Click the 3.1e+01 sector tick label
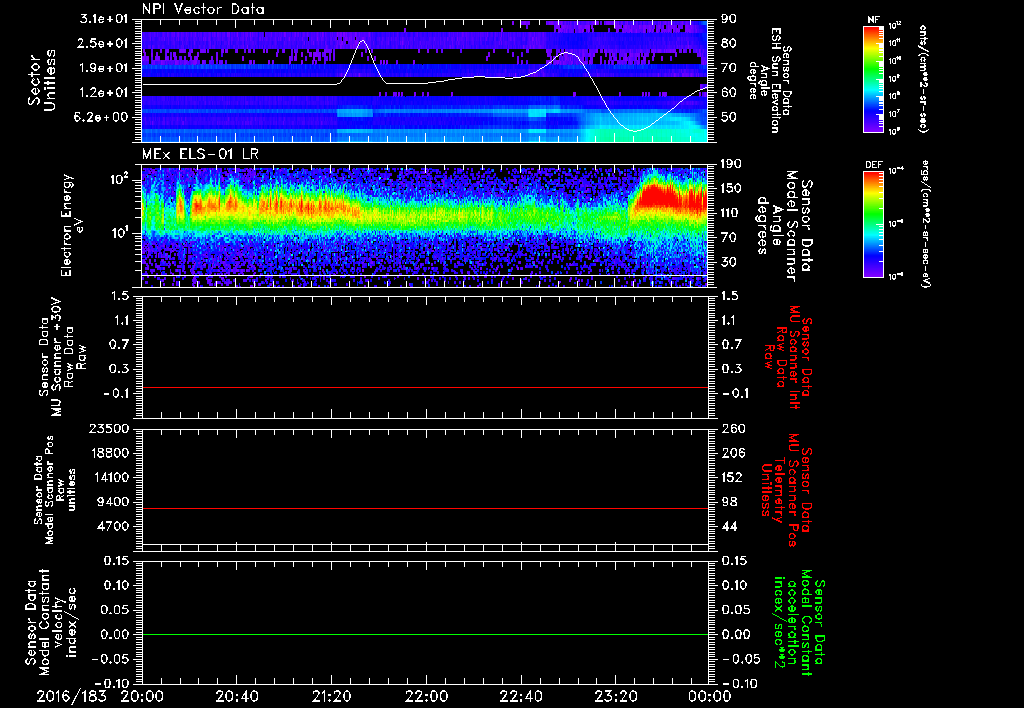 pos(104,19)
